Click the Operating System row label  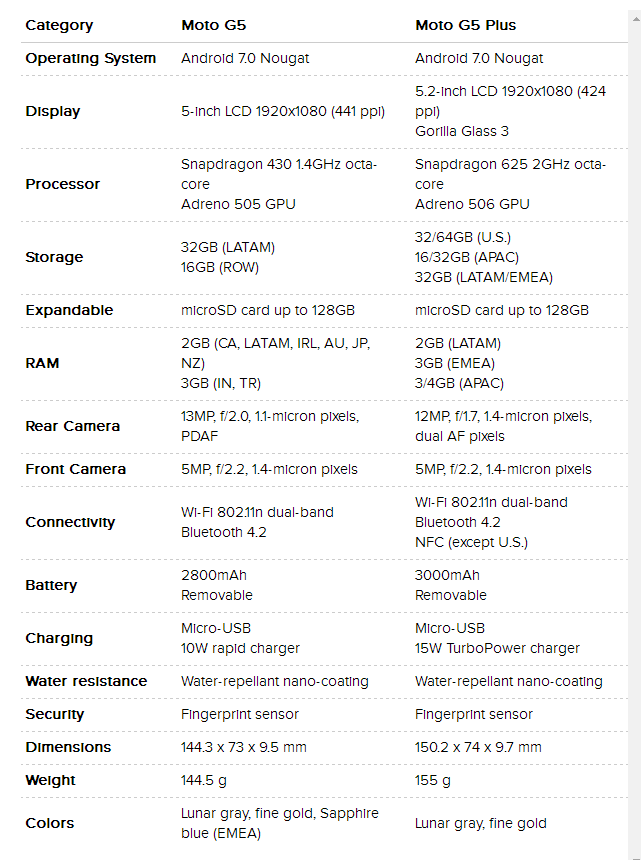91,58
